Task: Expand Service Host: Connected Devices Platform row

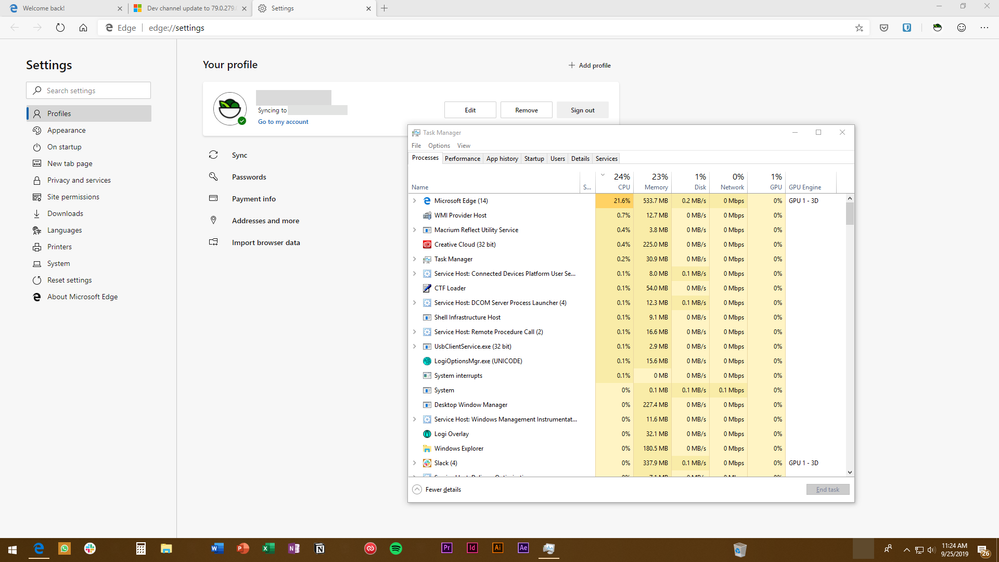Action: point(415,273)
